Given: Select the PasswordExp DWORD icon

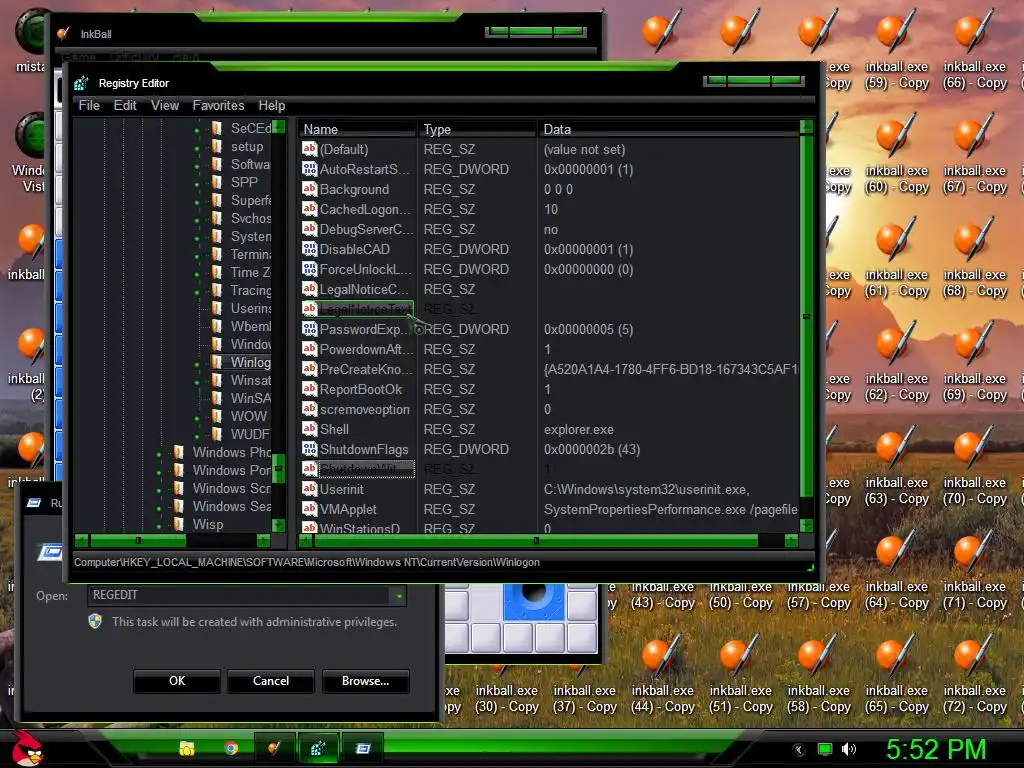Looking at the screenshot, I should 310,329.
